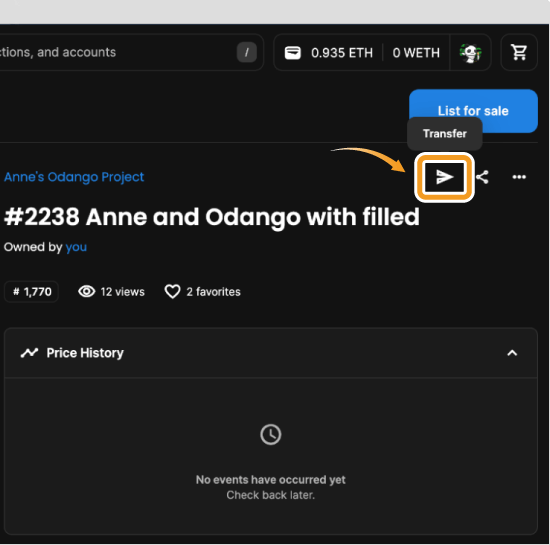Click the Transfer paper-plane icon

click(x=444, y=177)
